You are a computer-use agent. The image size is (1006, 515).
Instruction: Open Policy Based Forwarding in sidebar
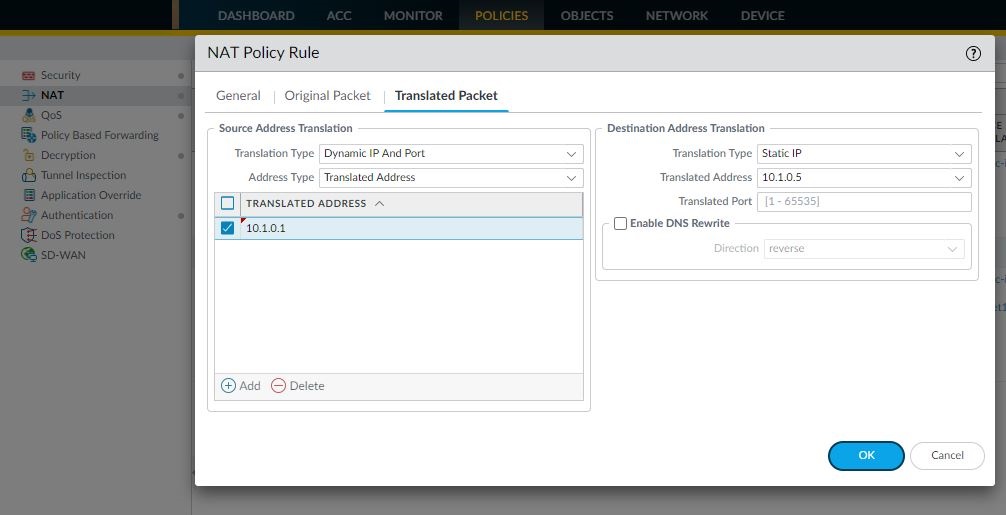[99, 135]
